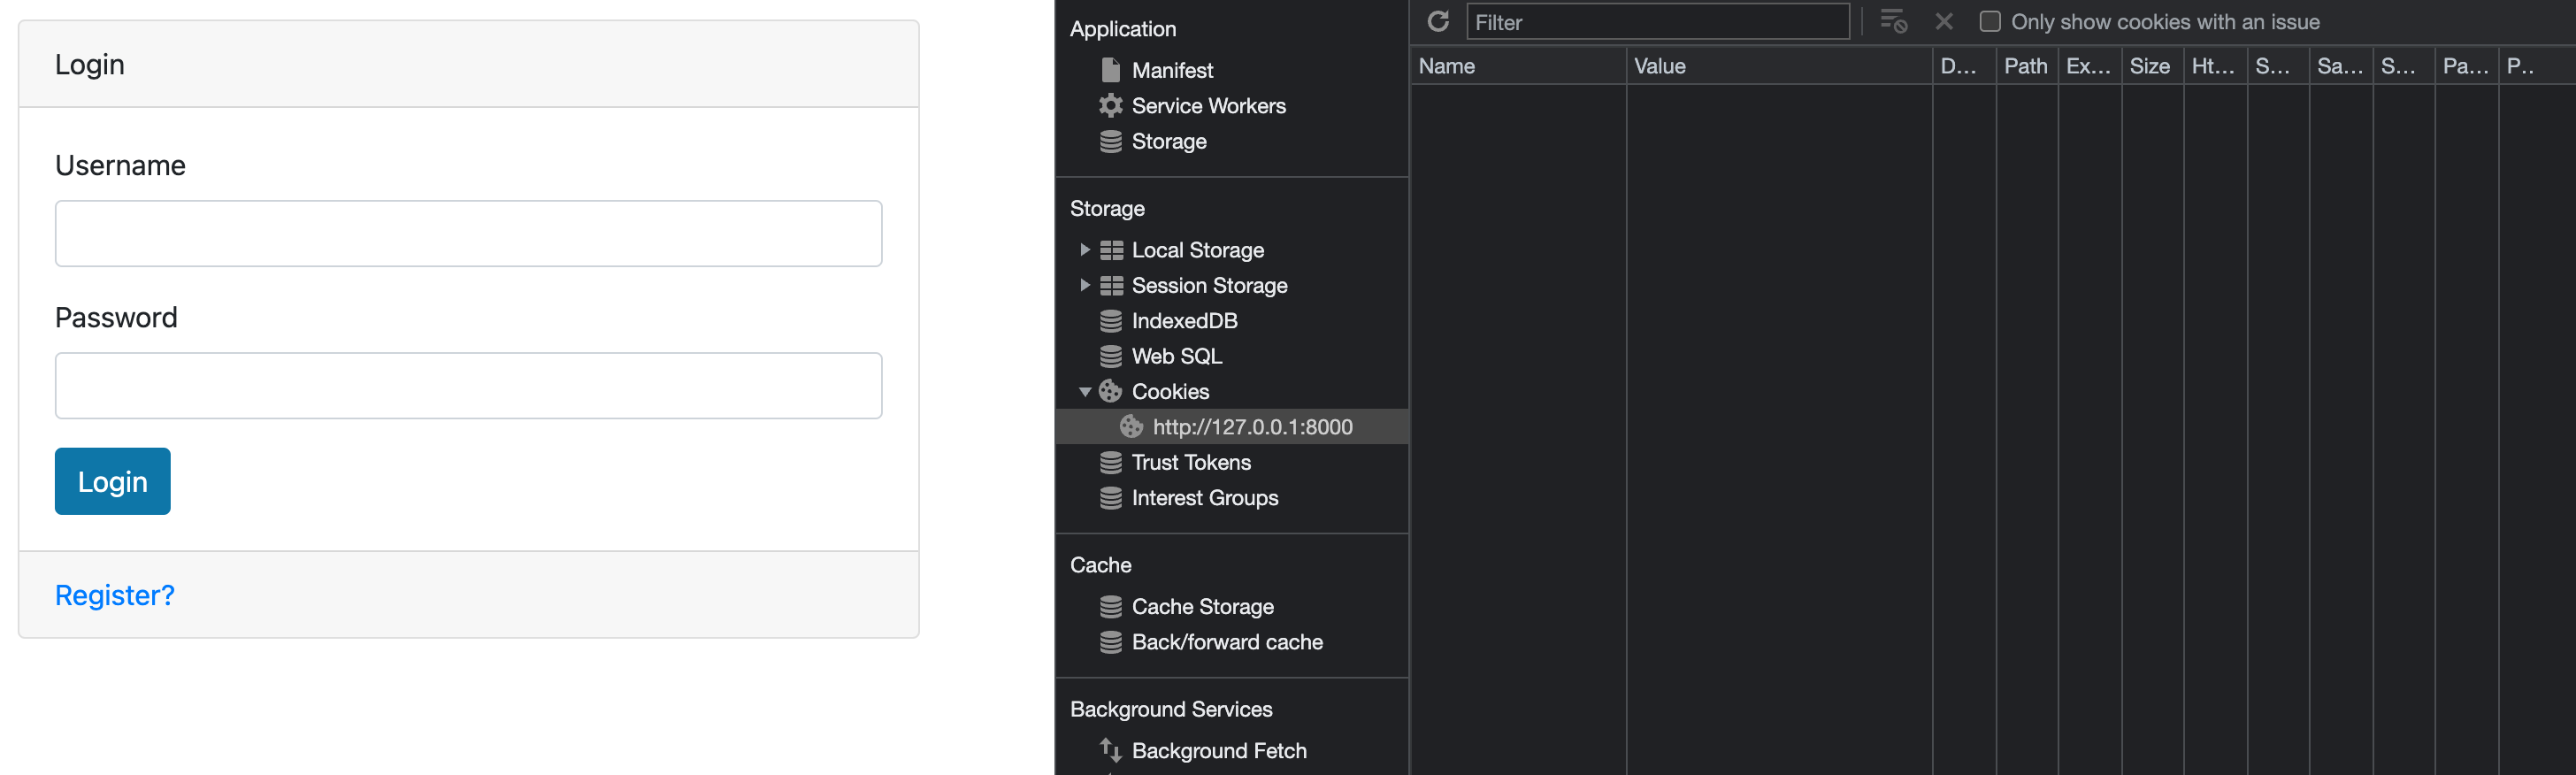Viewport: 2576px width, 775px height.
Task: Click the IndexedDB database icon
Action: click(x=1110, y=320)
